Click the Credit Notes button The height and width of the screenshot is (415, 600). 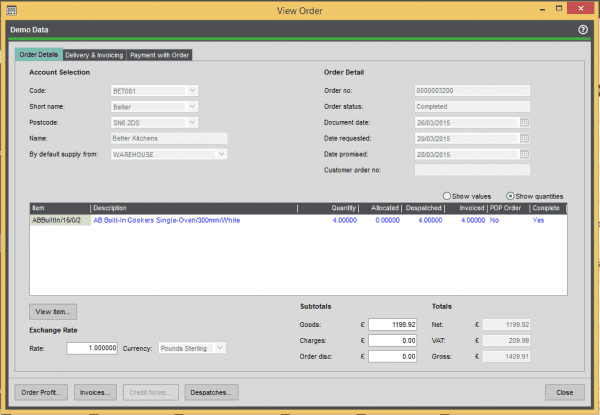[x=150, y=392]
